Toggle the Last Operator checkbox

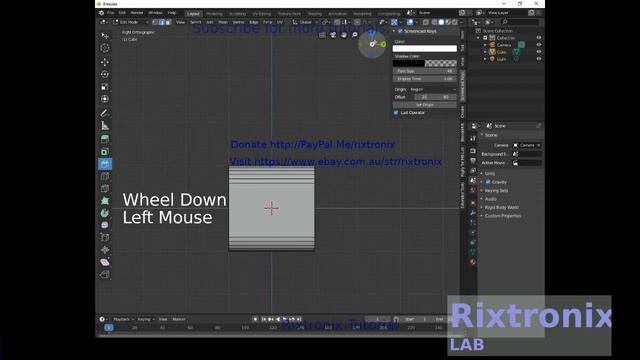pyautogui.click(x=396, y=113)
